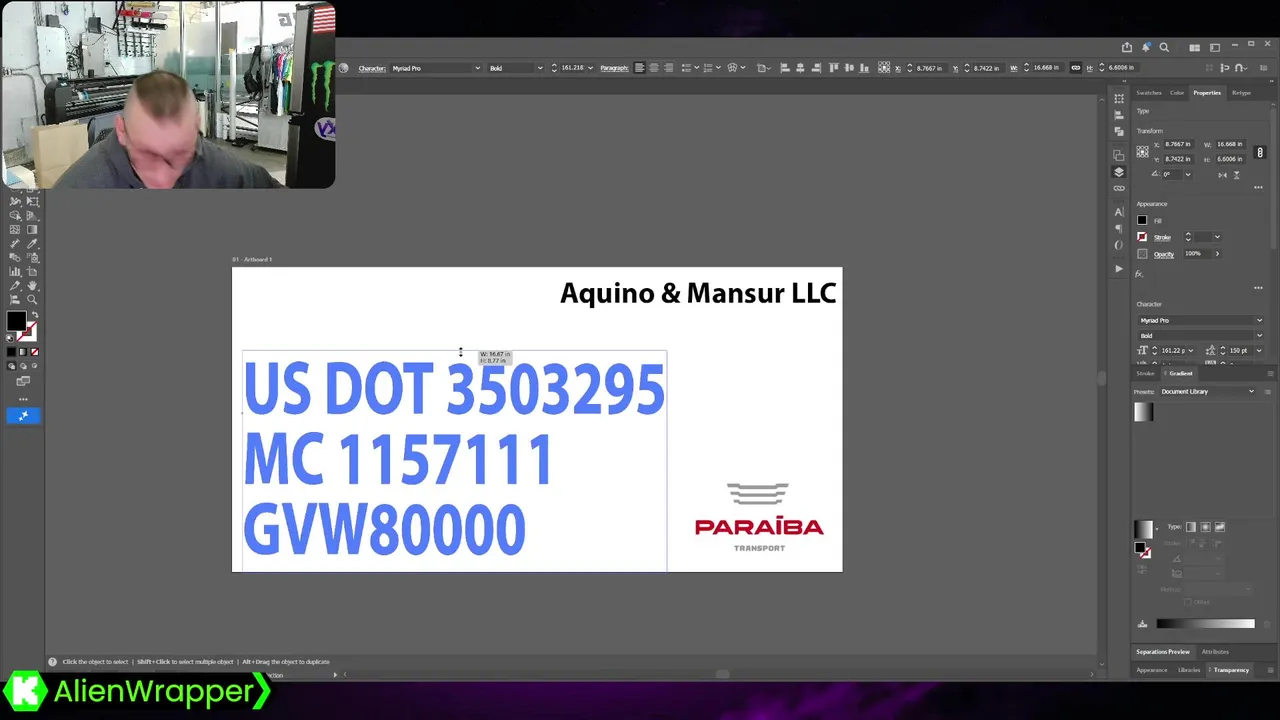Viewport: 1280px width, 720px height.
Task: Select the Symbol Sprayer tool
Action: (32, 257)
